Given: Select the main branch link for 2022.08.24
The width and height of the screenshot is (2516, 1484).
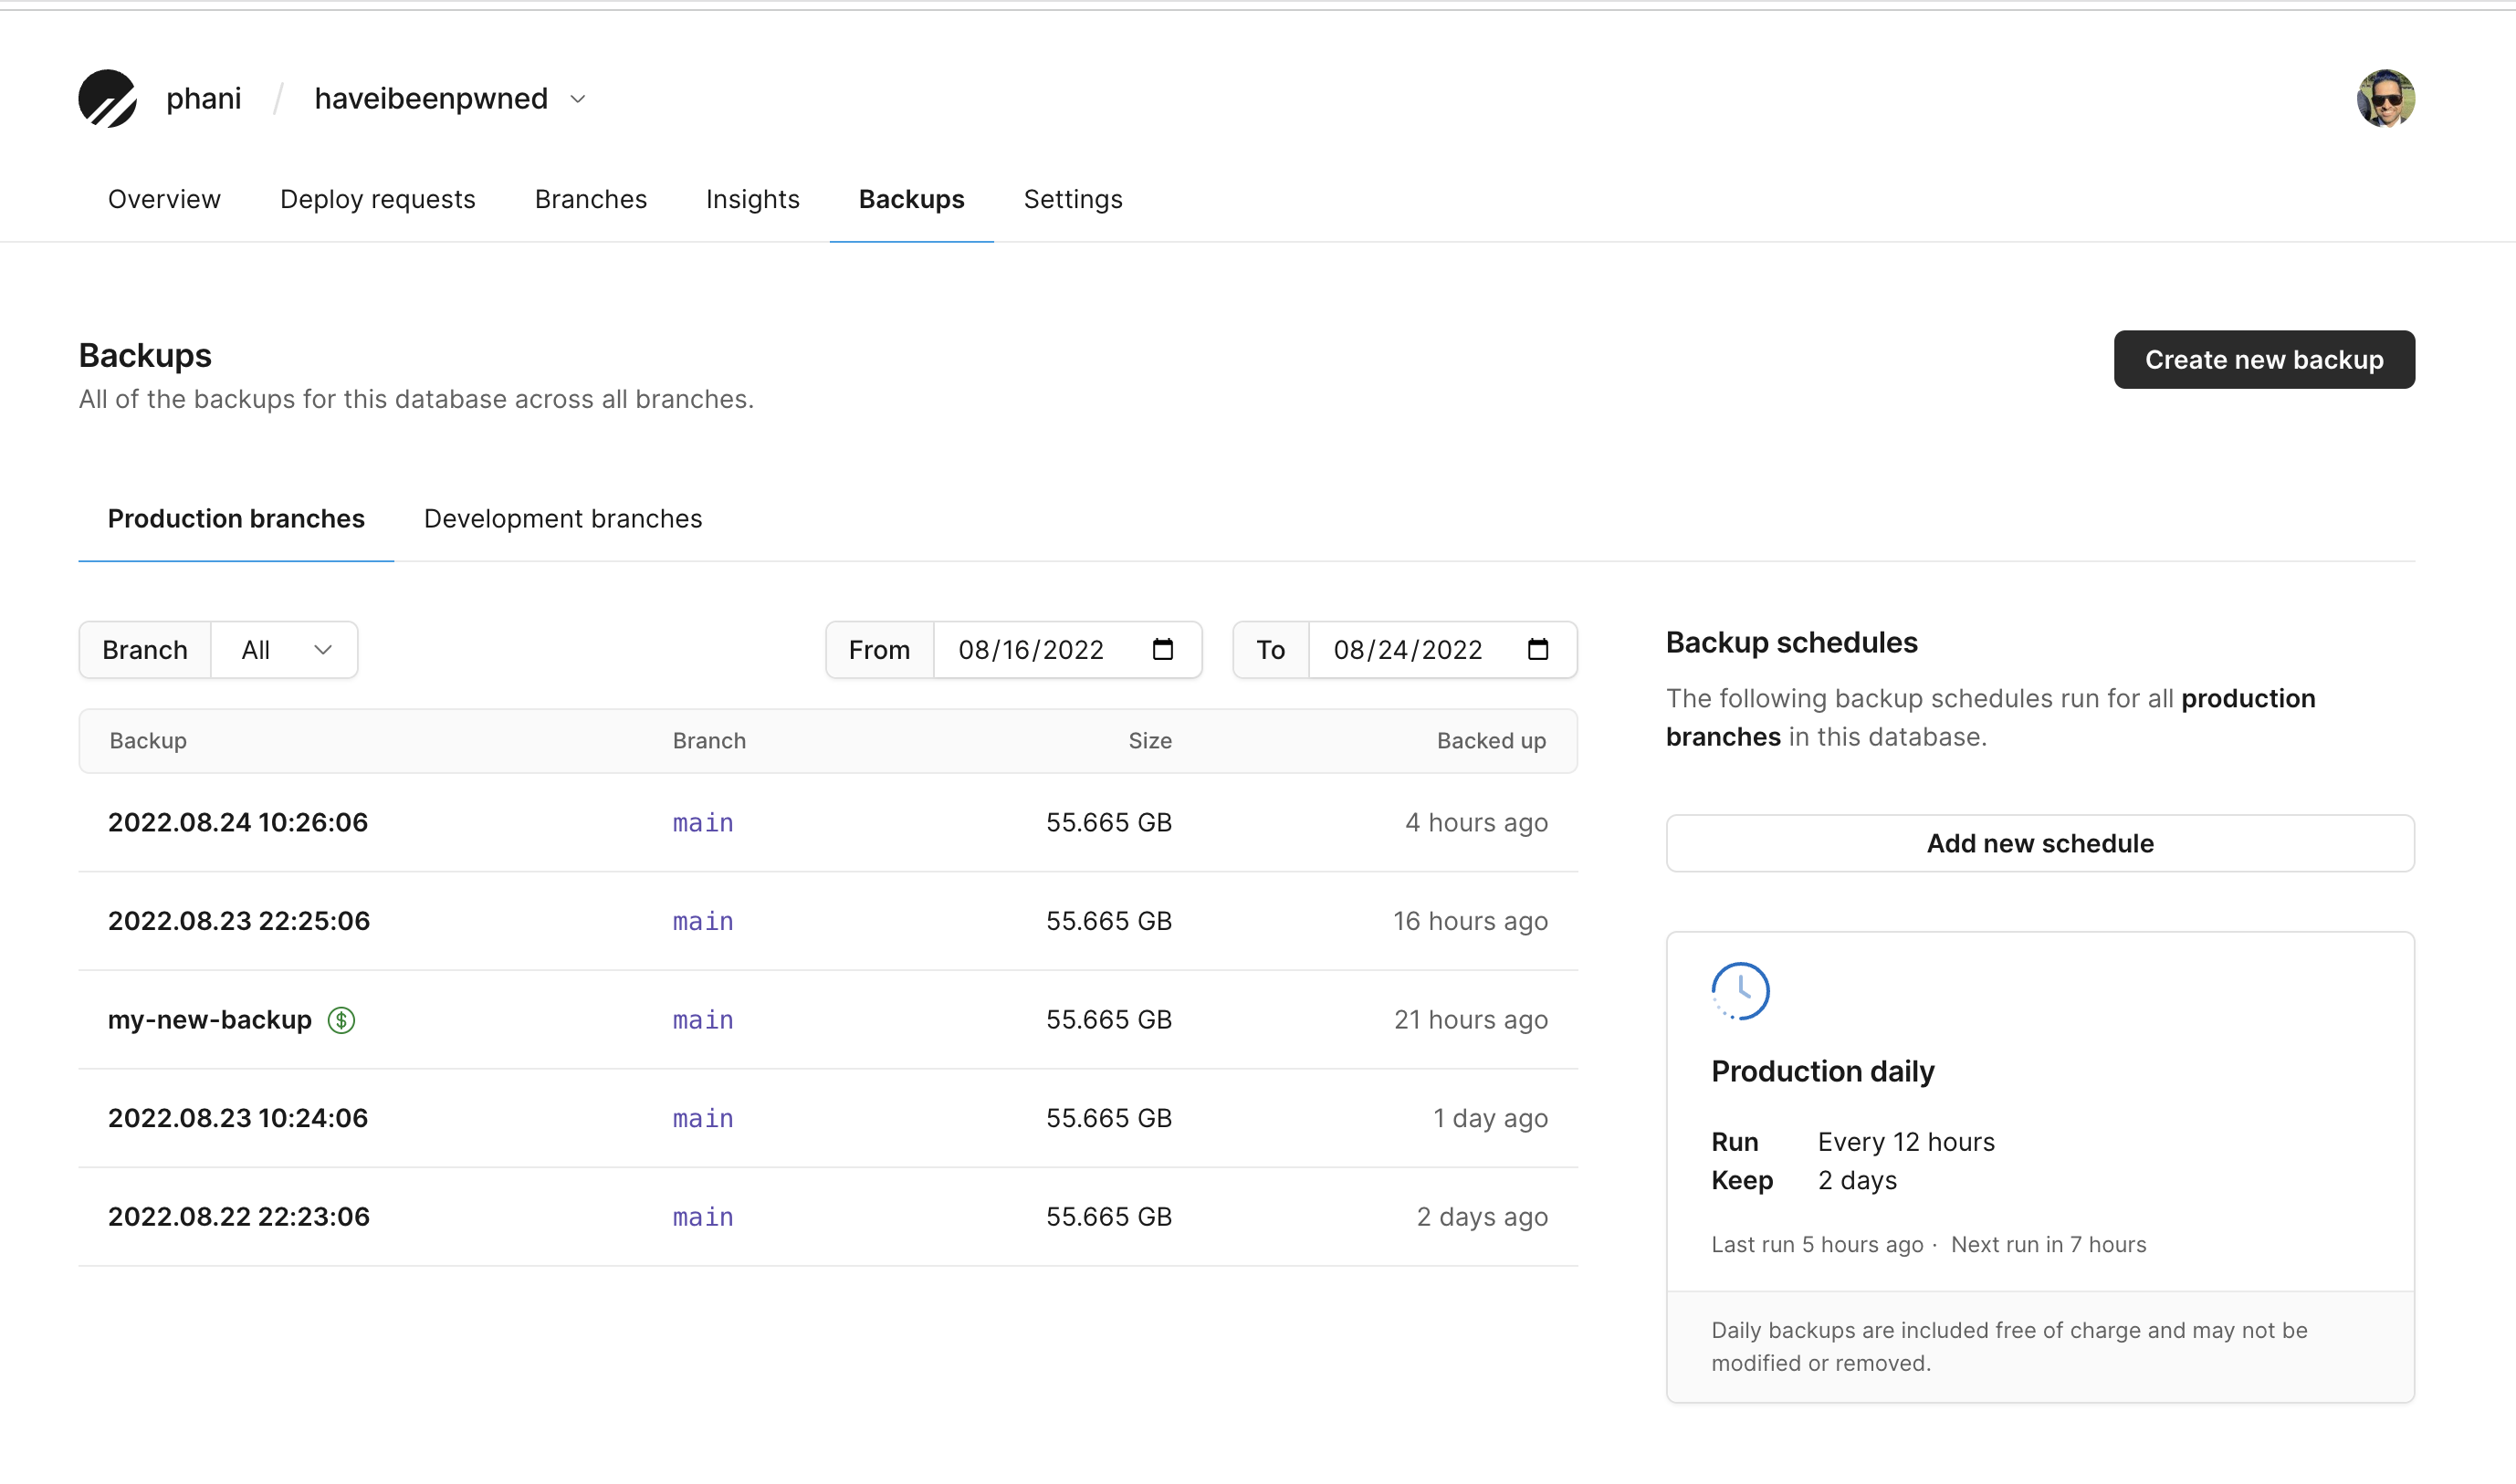Looking at the screenshot, I should click(x=703, y=821).
